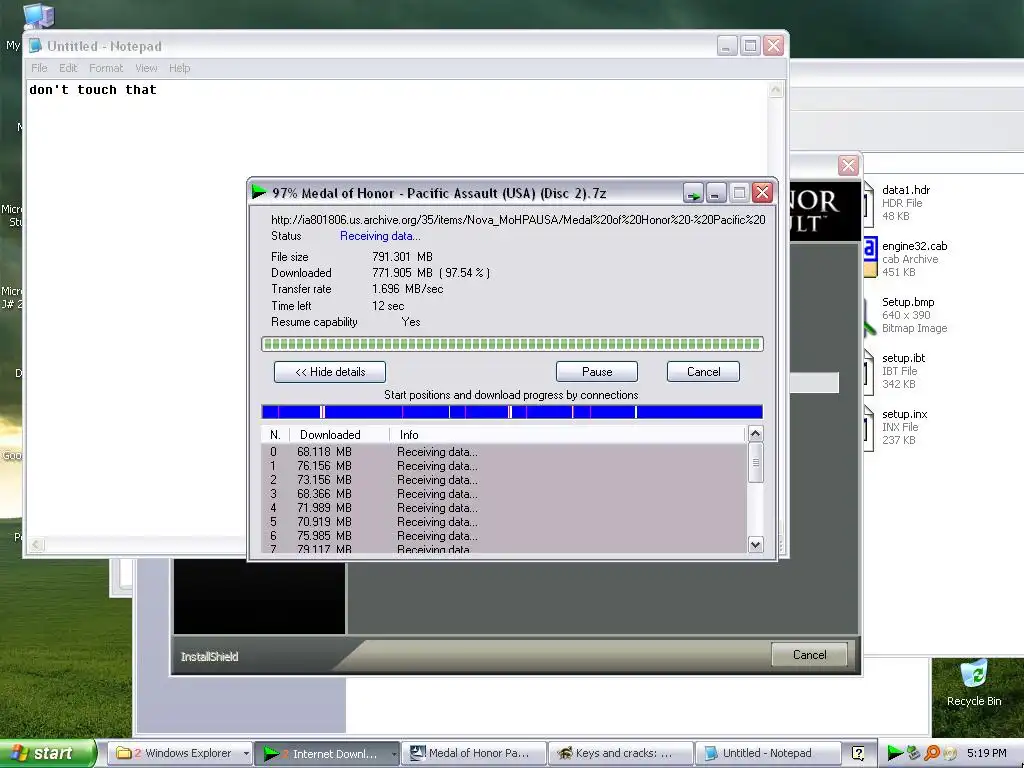Open the engine32.cab file icon in Explorer
This screenshot has height=768, width=1024.
[870, 258]
